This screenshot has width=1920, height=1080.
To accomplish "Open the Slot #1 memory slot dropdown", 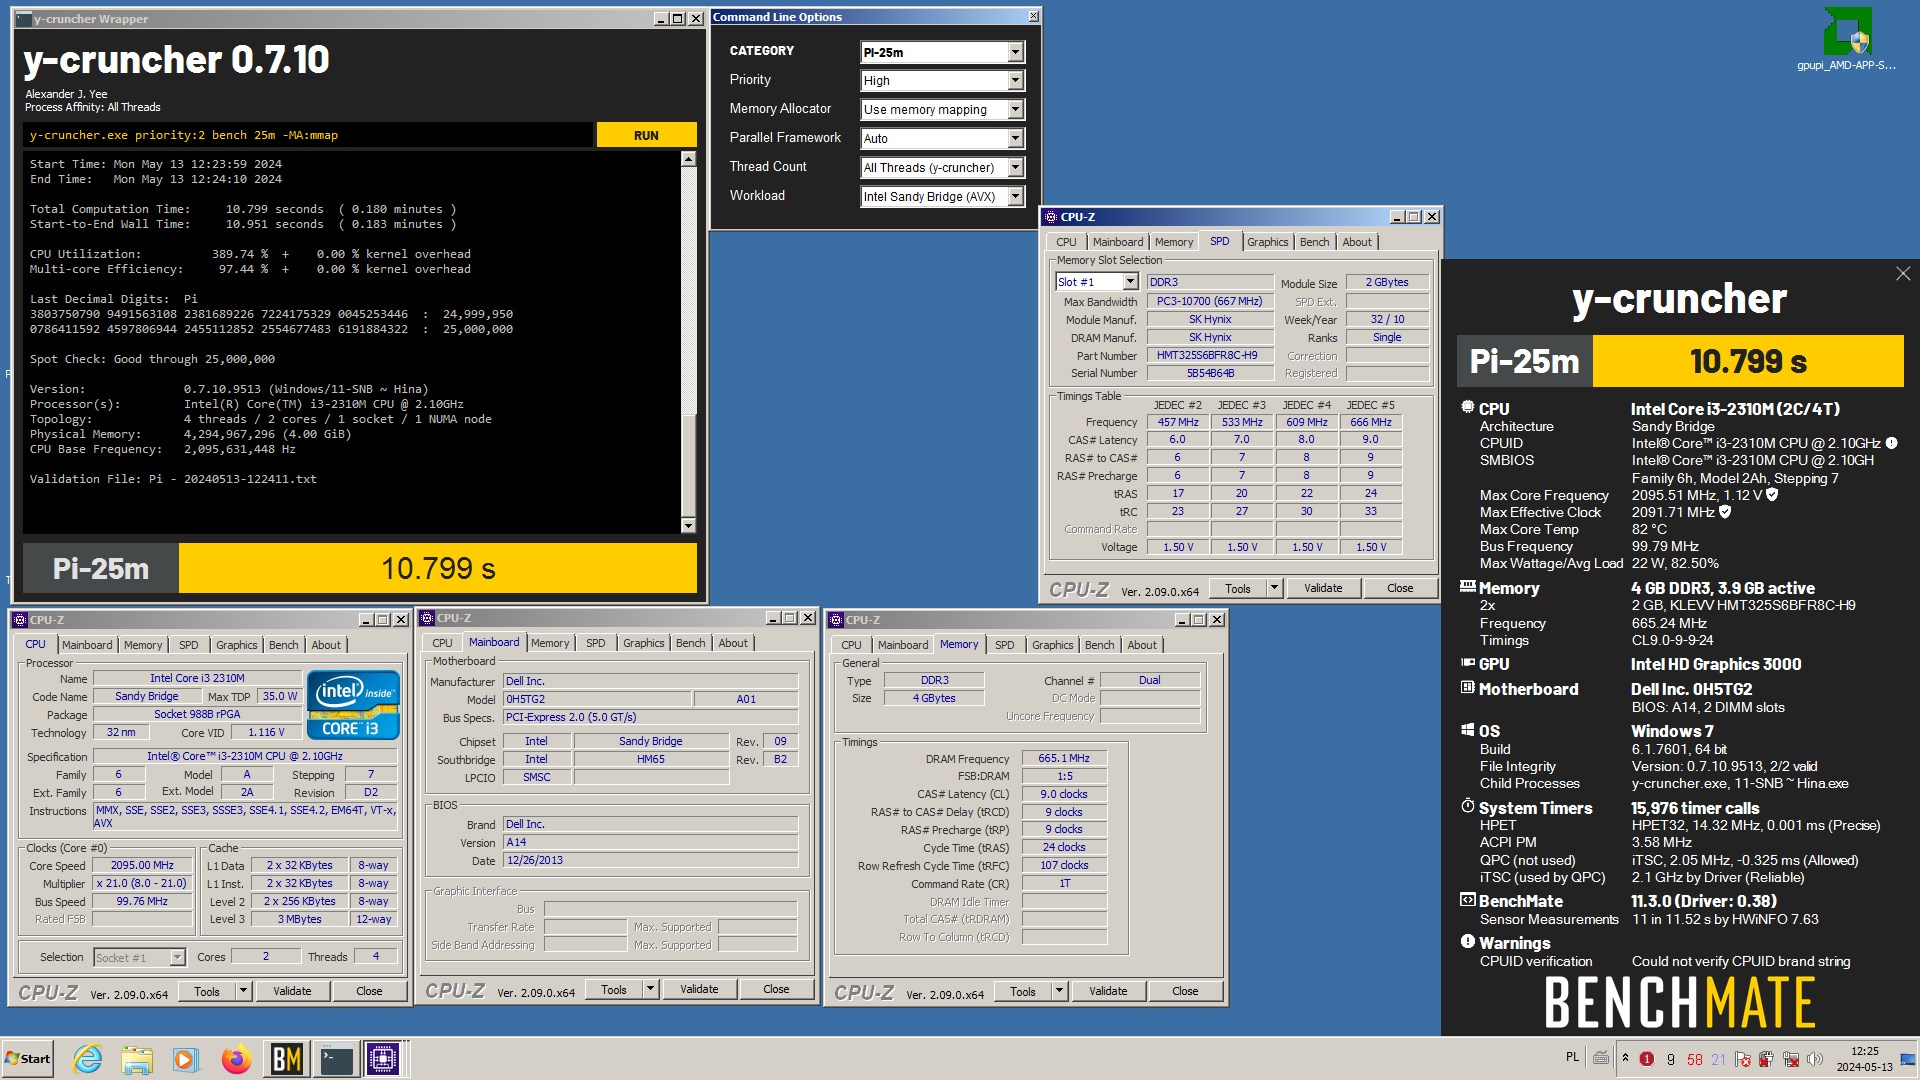I will (1097, 282).
